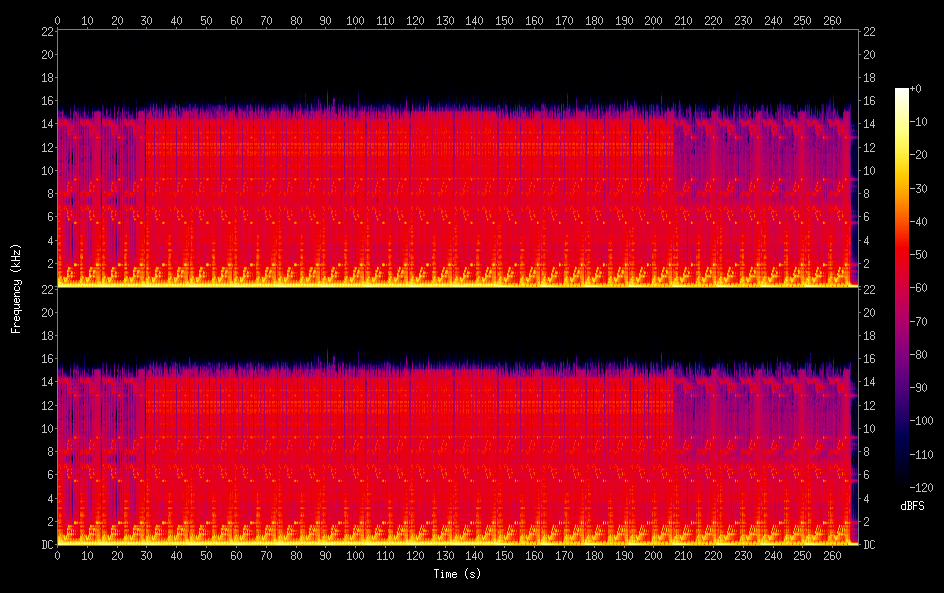Click the dark bottom end of the color scale bar
The image size is (944, 593).
pyautogui.click(x=902, y=484)
